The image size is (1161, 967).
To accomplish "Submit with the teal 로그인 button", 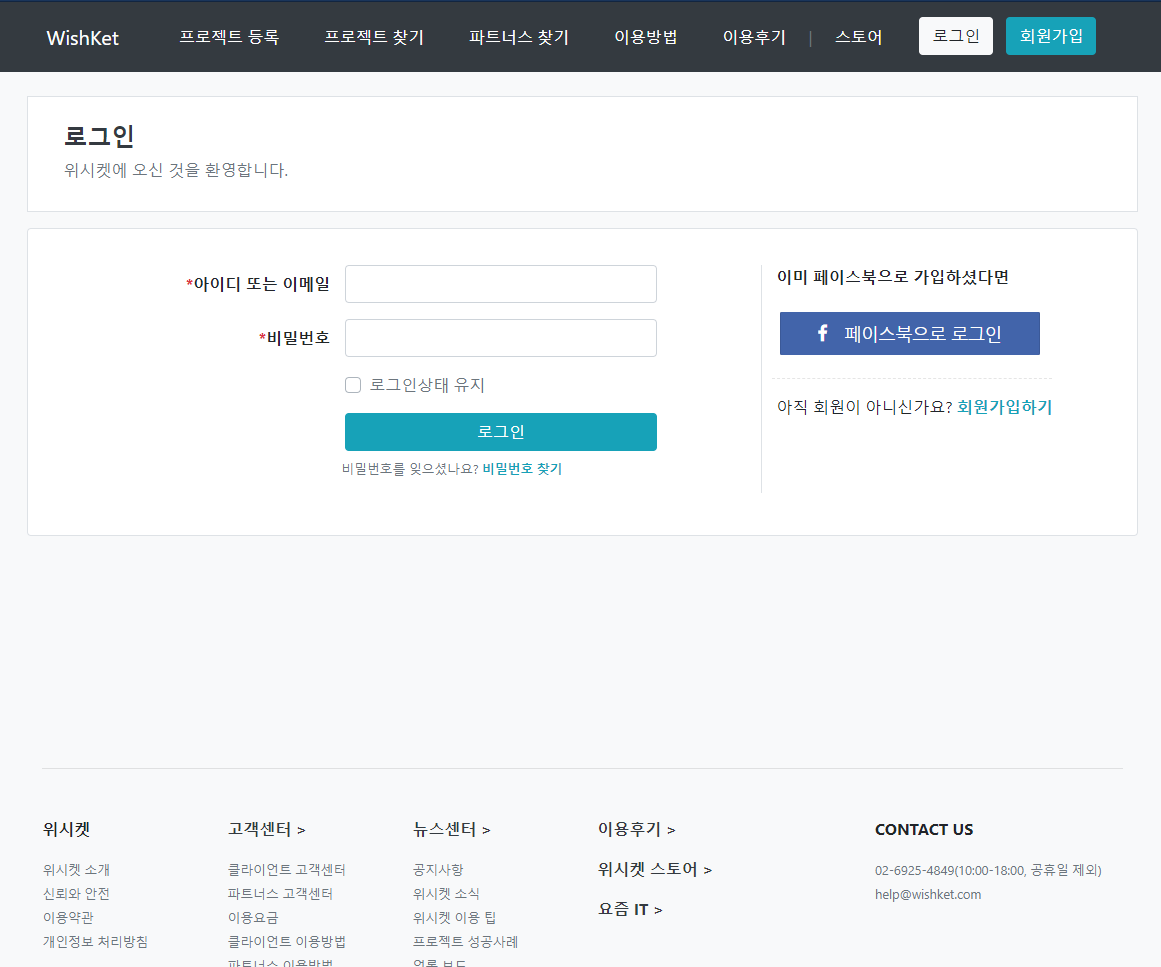I will 501,432.
